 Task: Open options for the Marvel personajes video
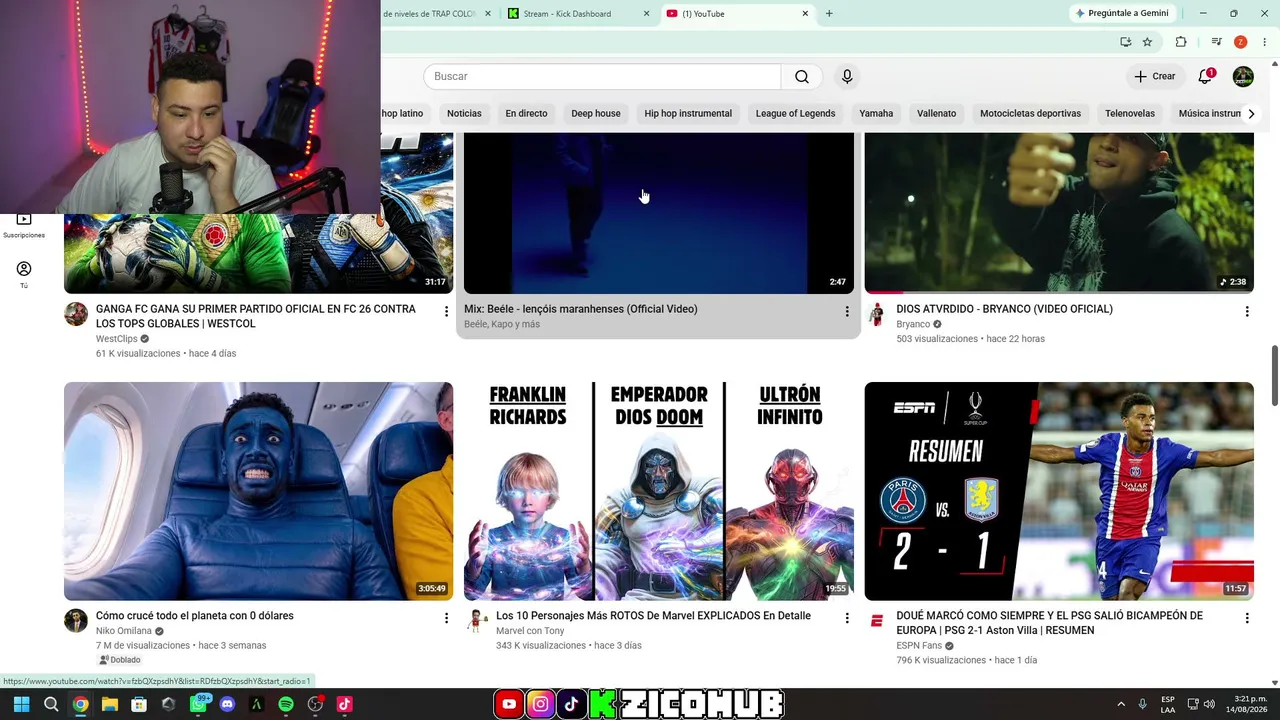click(x=847, y=619)
